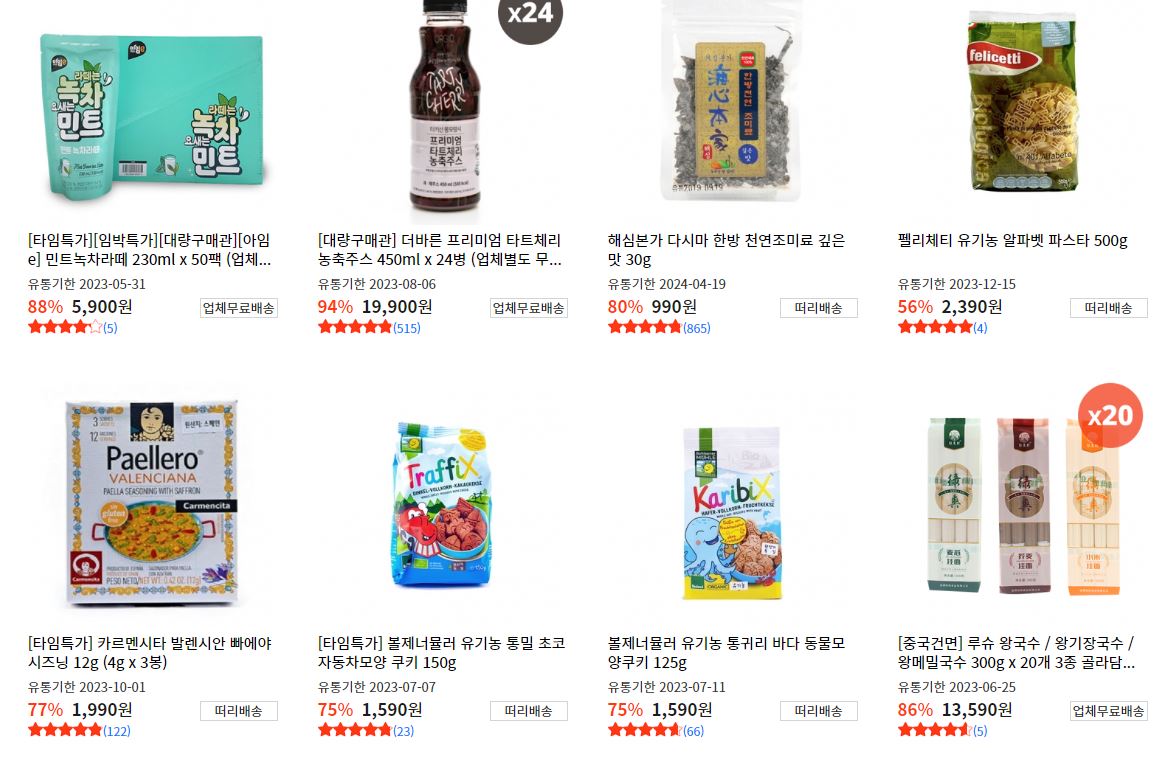This screenshot has width=1161, height=757.
Task: Open the mint green tea latte product image
Action: click(x=153, y=113)
